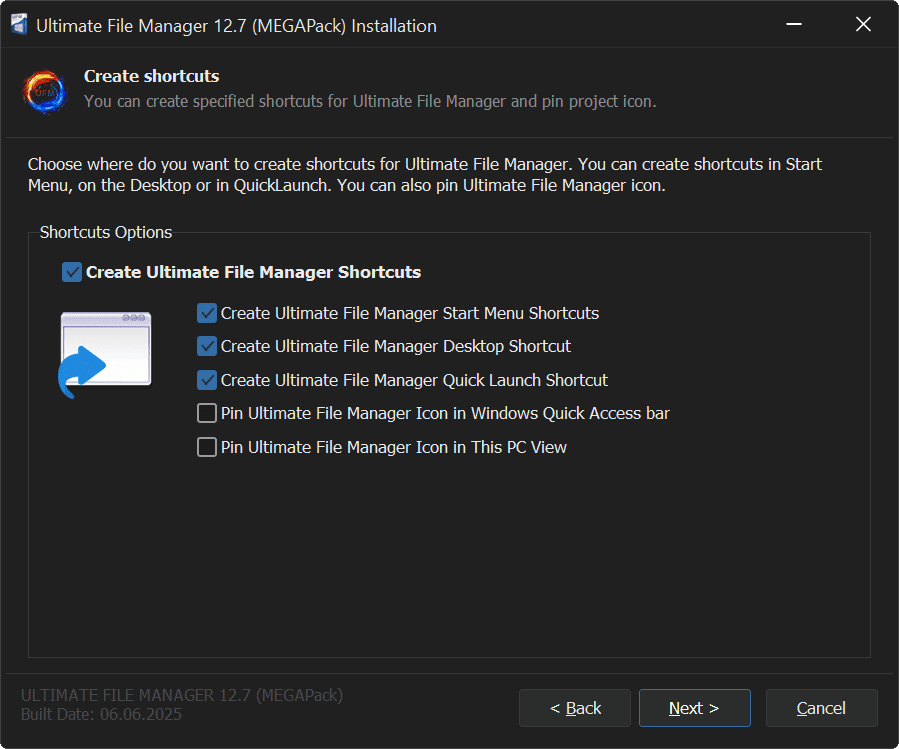
Task: Enable Pin Icon in Windows Quick Access bar
Action: click(207, 413)
